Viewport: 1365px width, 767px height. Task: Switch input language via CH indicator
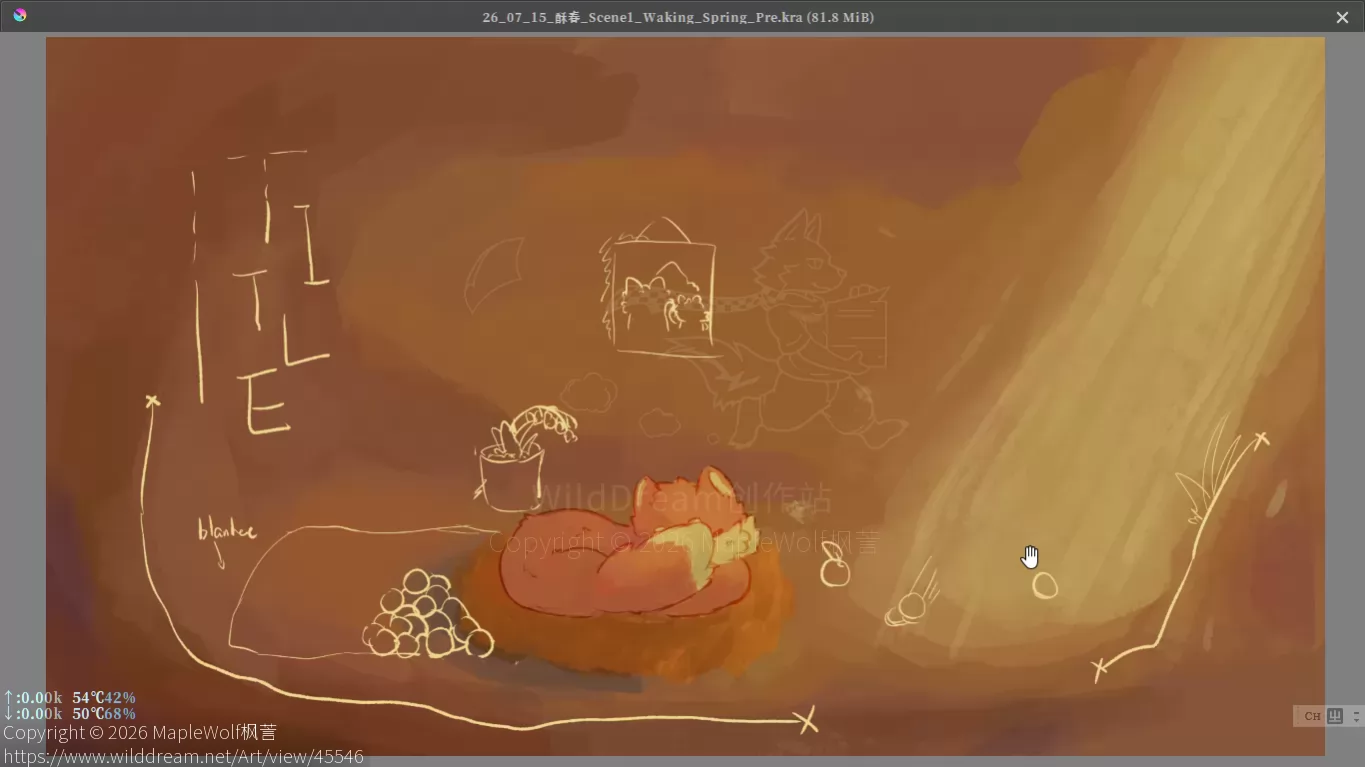[x=1312, y=716]
